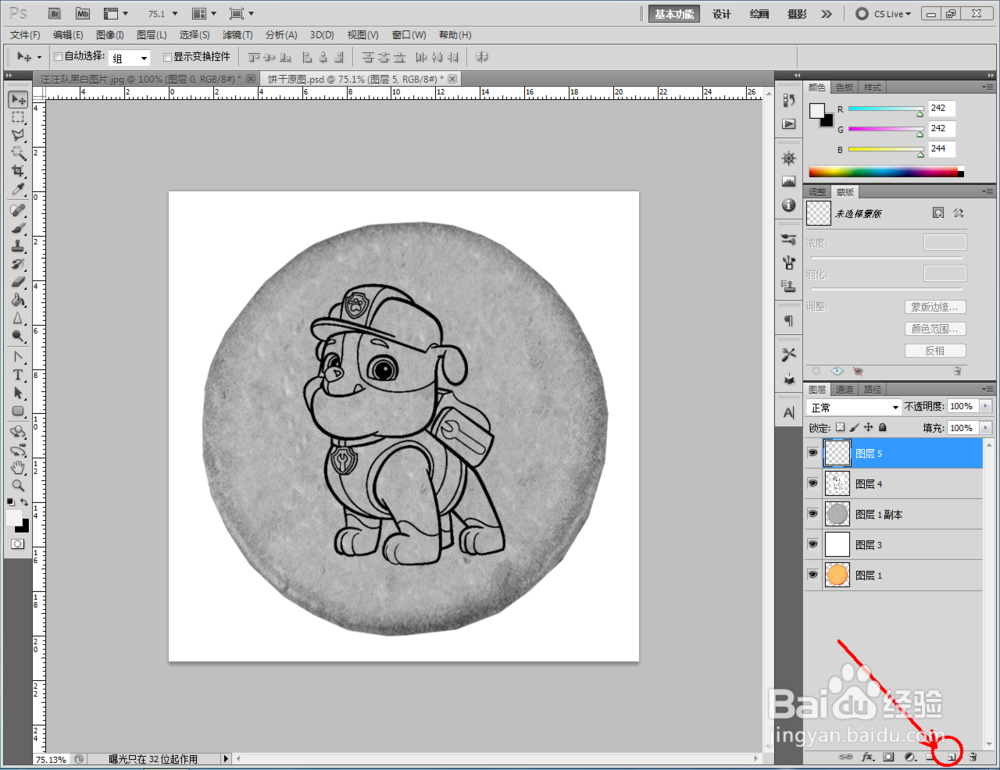Select the Path Selection tool
This screenshot has width=1000, height=770.
point(18,393)
